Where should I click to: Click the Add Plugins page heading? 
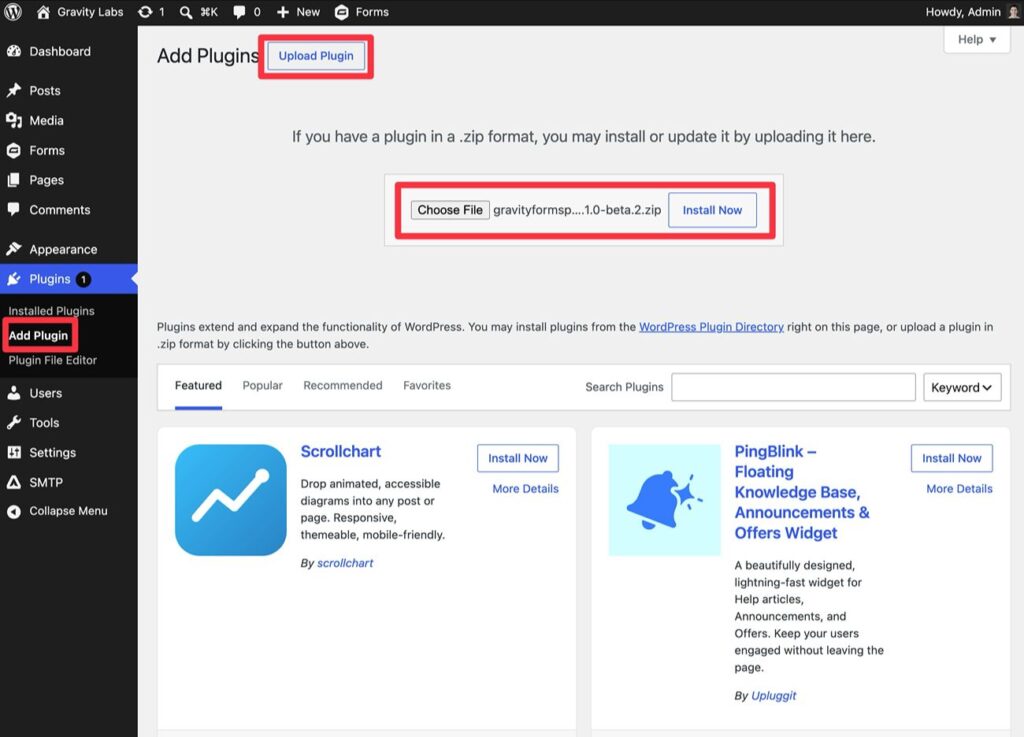click(208, 56)
